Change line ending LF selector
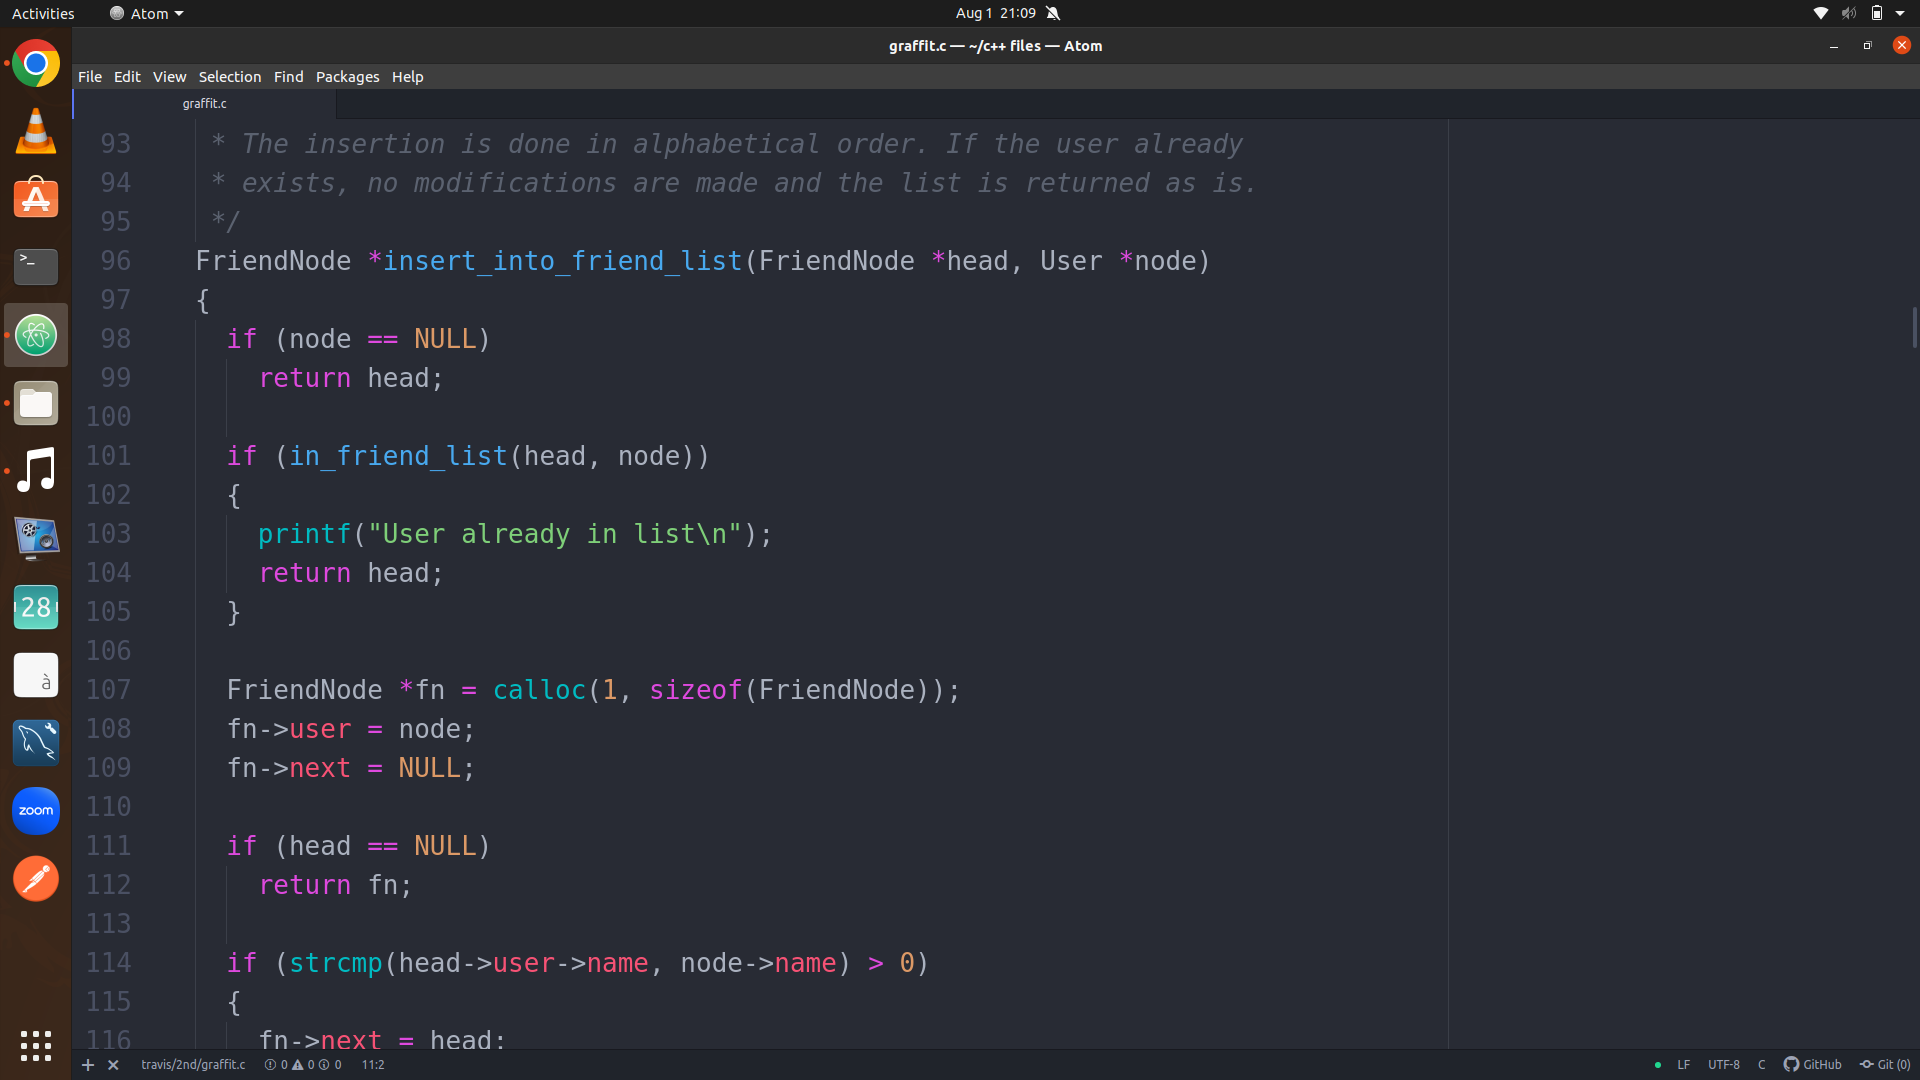 point(1684,1065)
